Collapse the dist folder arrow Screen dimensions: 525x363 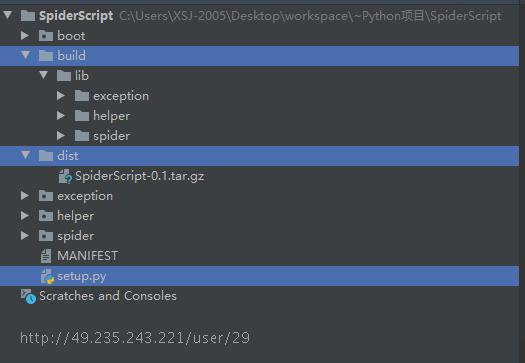click(26, 155)
